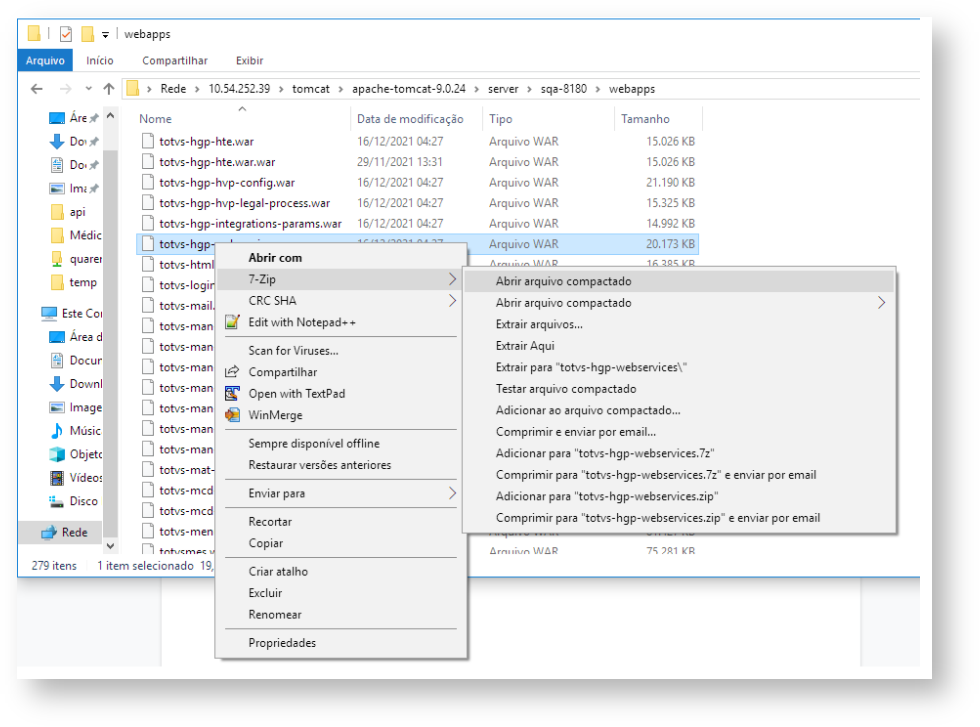Image resolution: width=980 pixels, height=727 pixels.
Task: Click the Downloads arrow icon under Este Computador
Action: (x=57, y=384)
